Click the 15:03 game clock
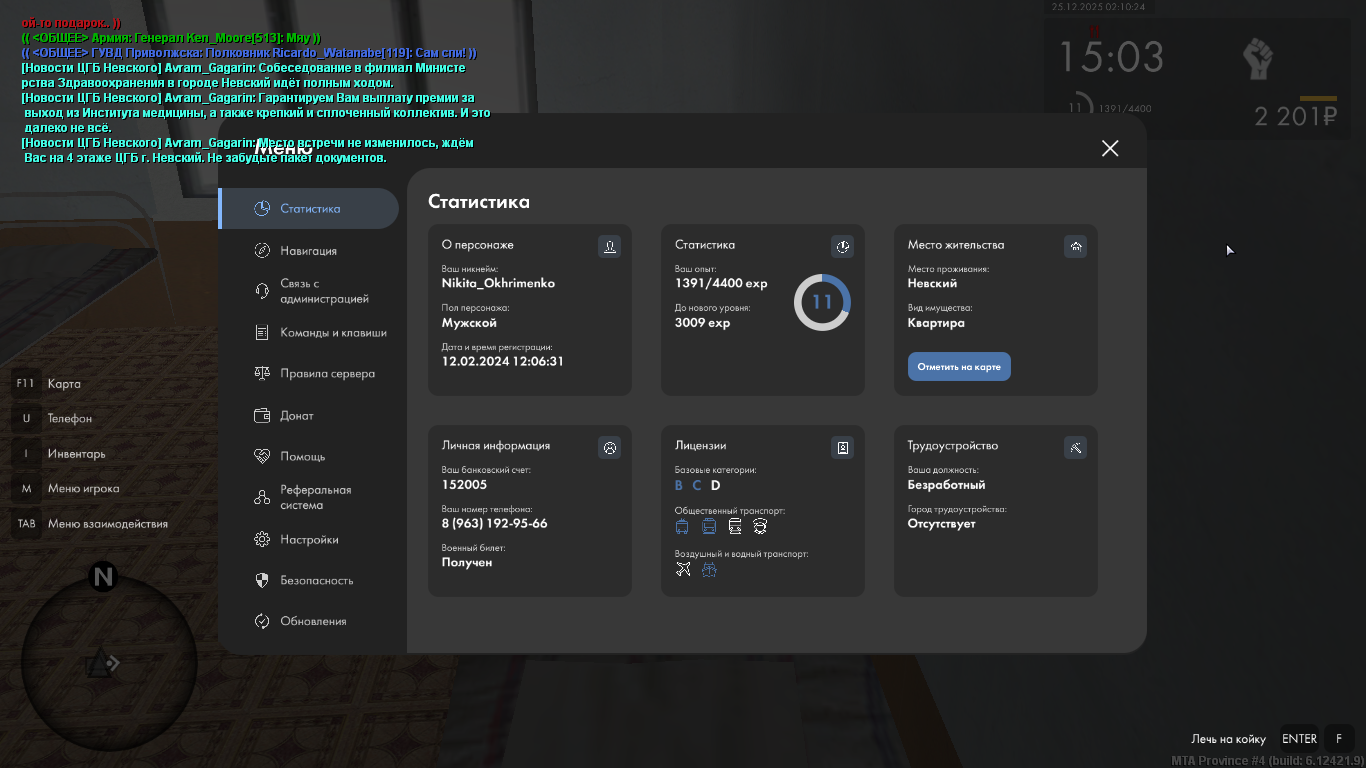This screenshot has width=1366, height=768. pyautogui.click(x=1111, y=57)
